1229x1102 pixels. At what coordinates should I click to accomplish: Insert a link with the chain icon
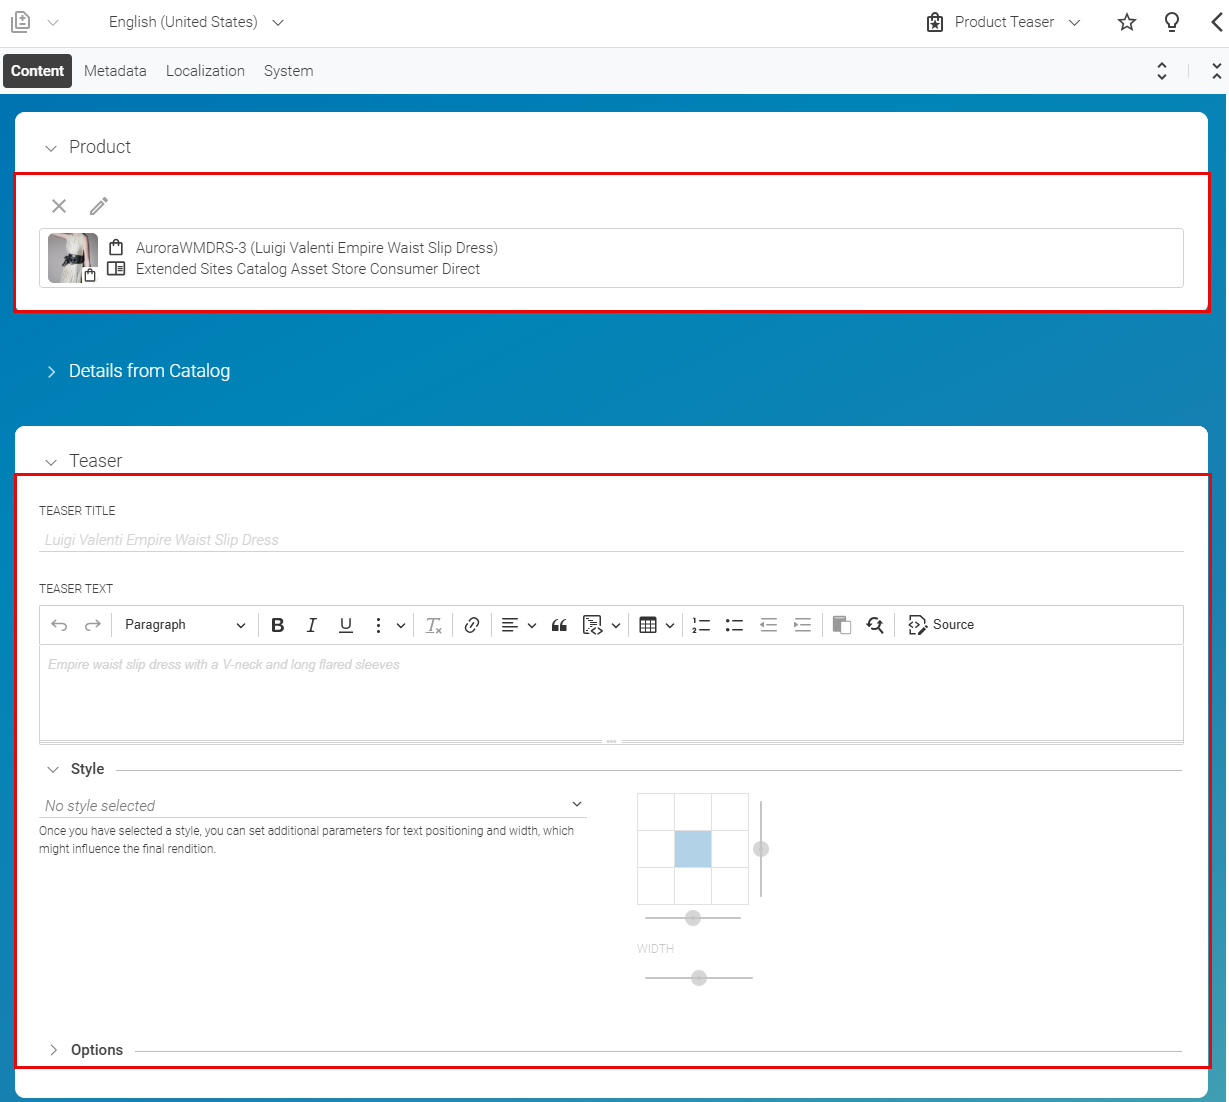tap(472, 625)
